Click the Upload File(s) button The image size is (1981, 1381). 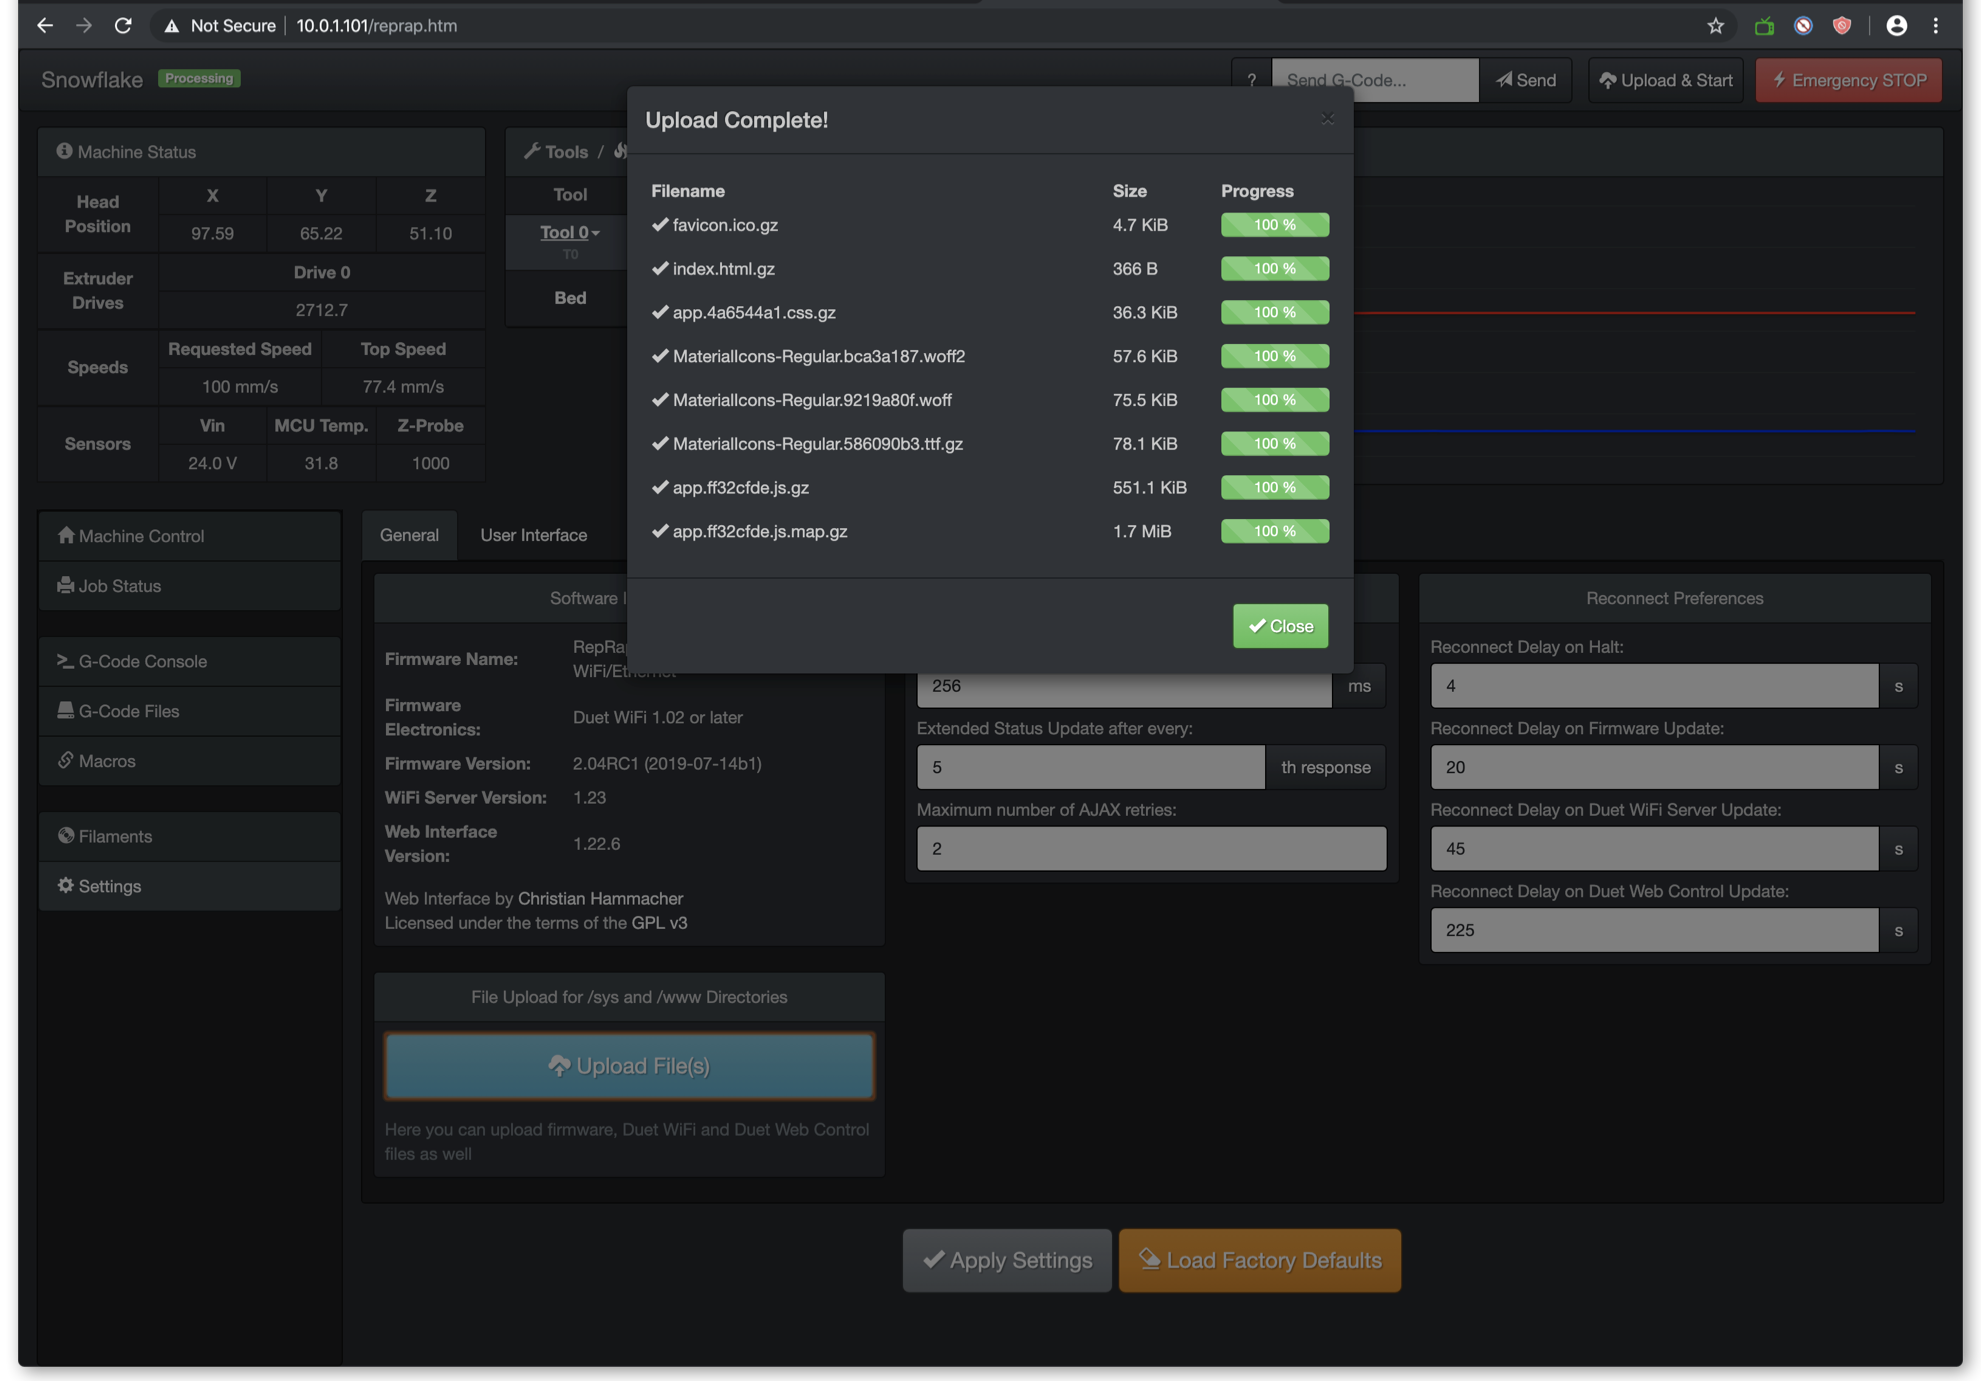629,1066
